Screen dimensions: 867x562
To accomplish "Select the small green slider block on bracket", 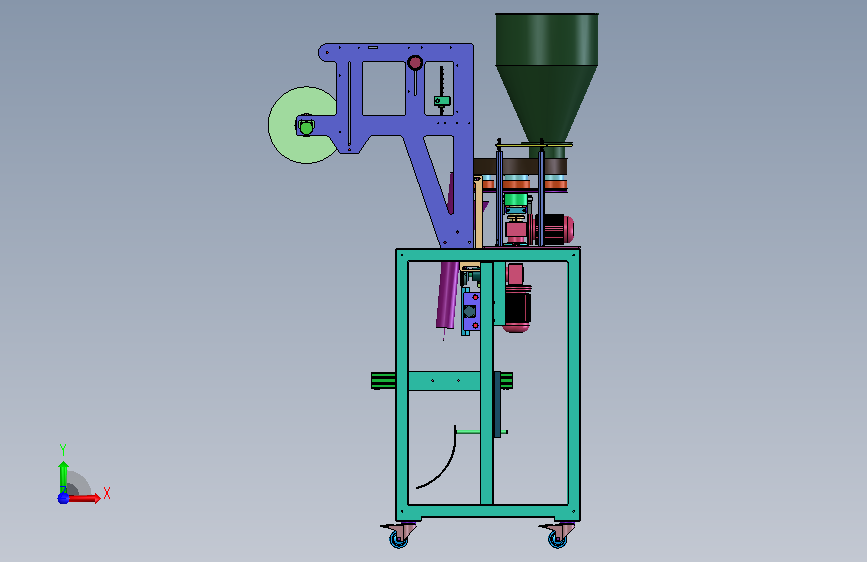I will click(442, 101).
